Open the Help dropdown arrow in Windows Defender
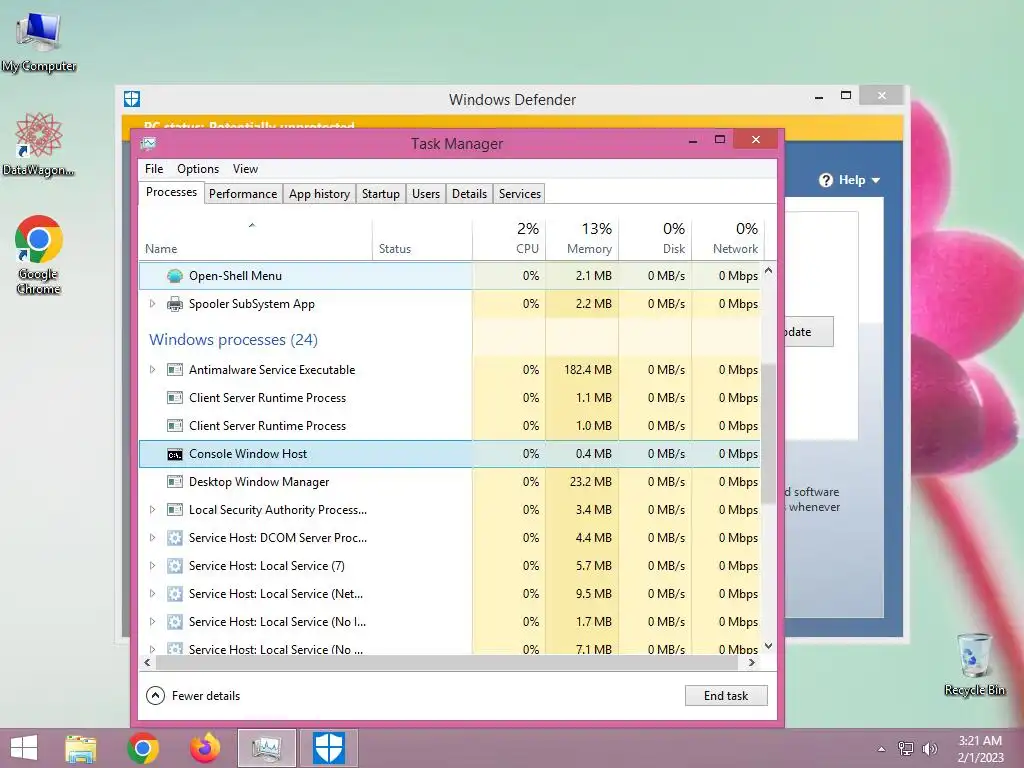 point(876,180)
